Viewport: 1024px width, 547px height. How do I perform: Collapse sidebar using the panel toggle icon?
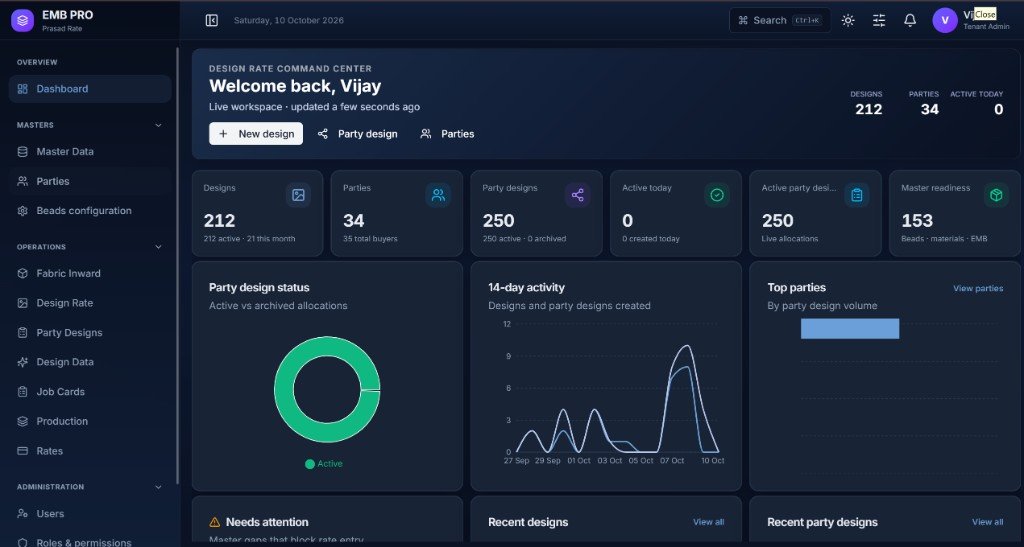(x=212, y=20)
